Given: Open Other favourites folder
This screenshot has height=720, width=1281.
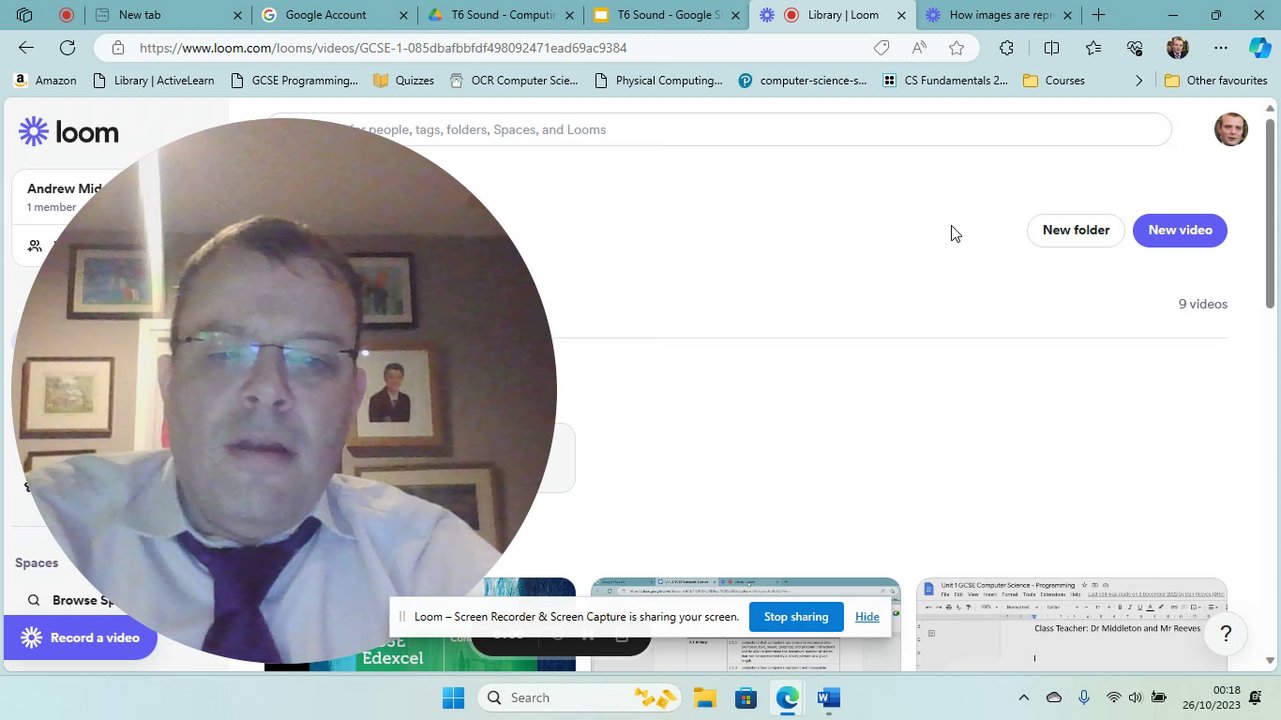Looking at the screenshot, I should pos(1216,80).
